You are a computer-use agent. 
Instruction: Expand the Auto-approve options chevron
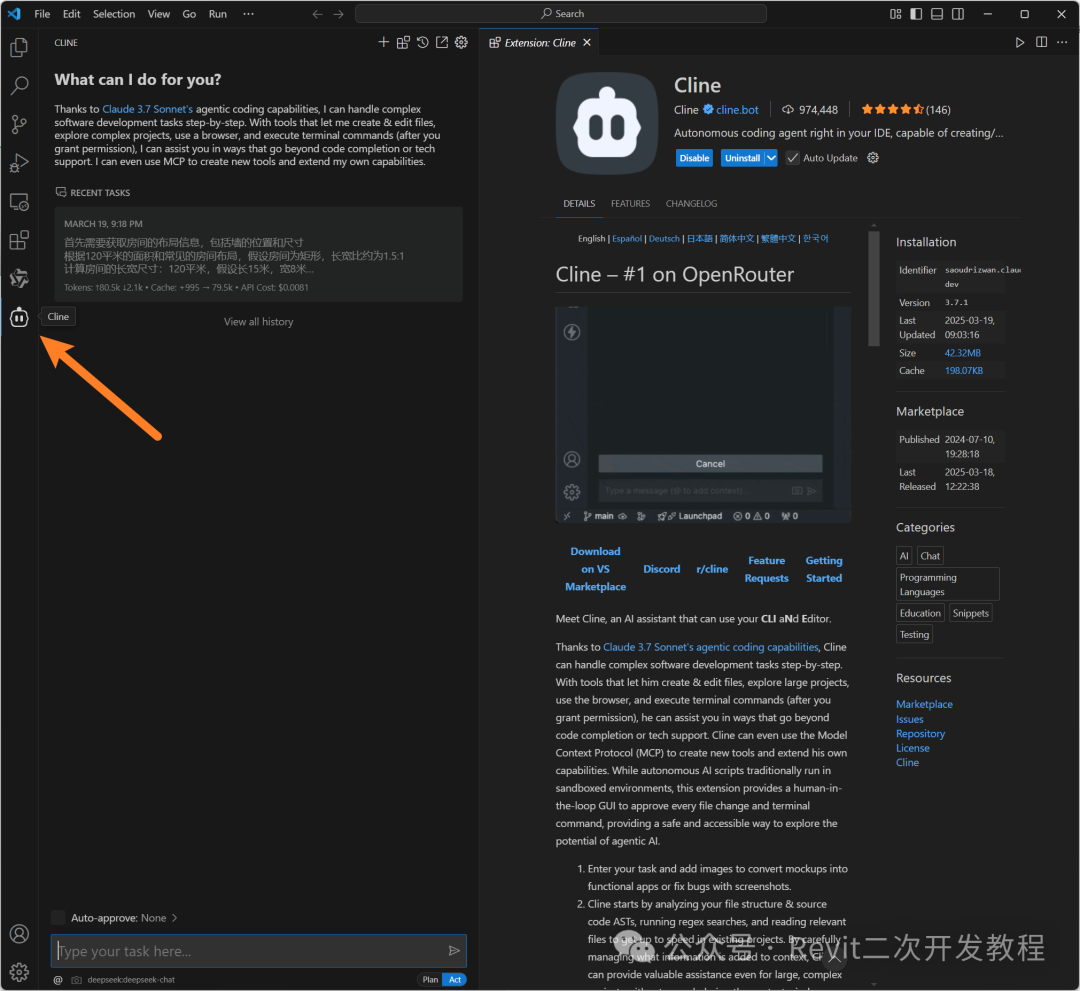(x=174, y=917)
